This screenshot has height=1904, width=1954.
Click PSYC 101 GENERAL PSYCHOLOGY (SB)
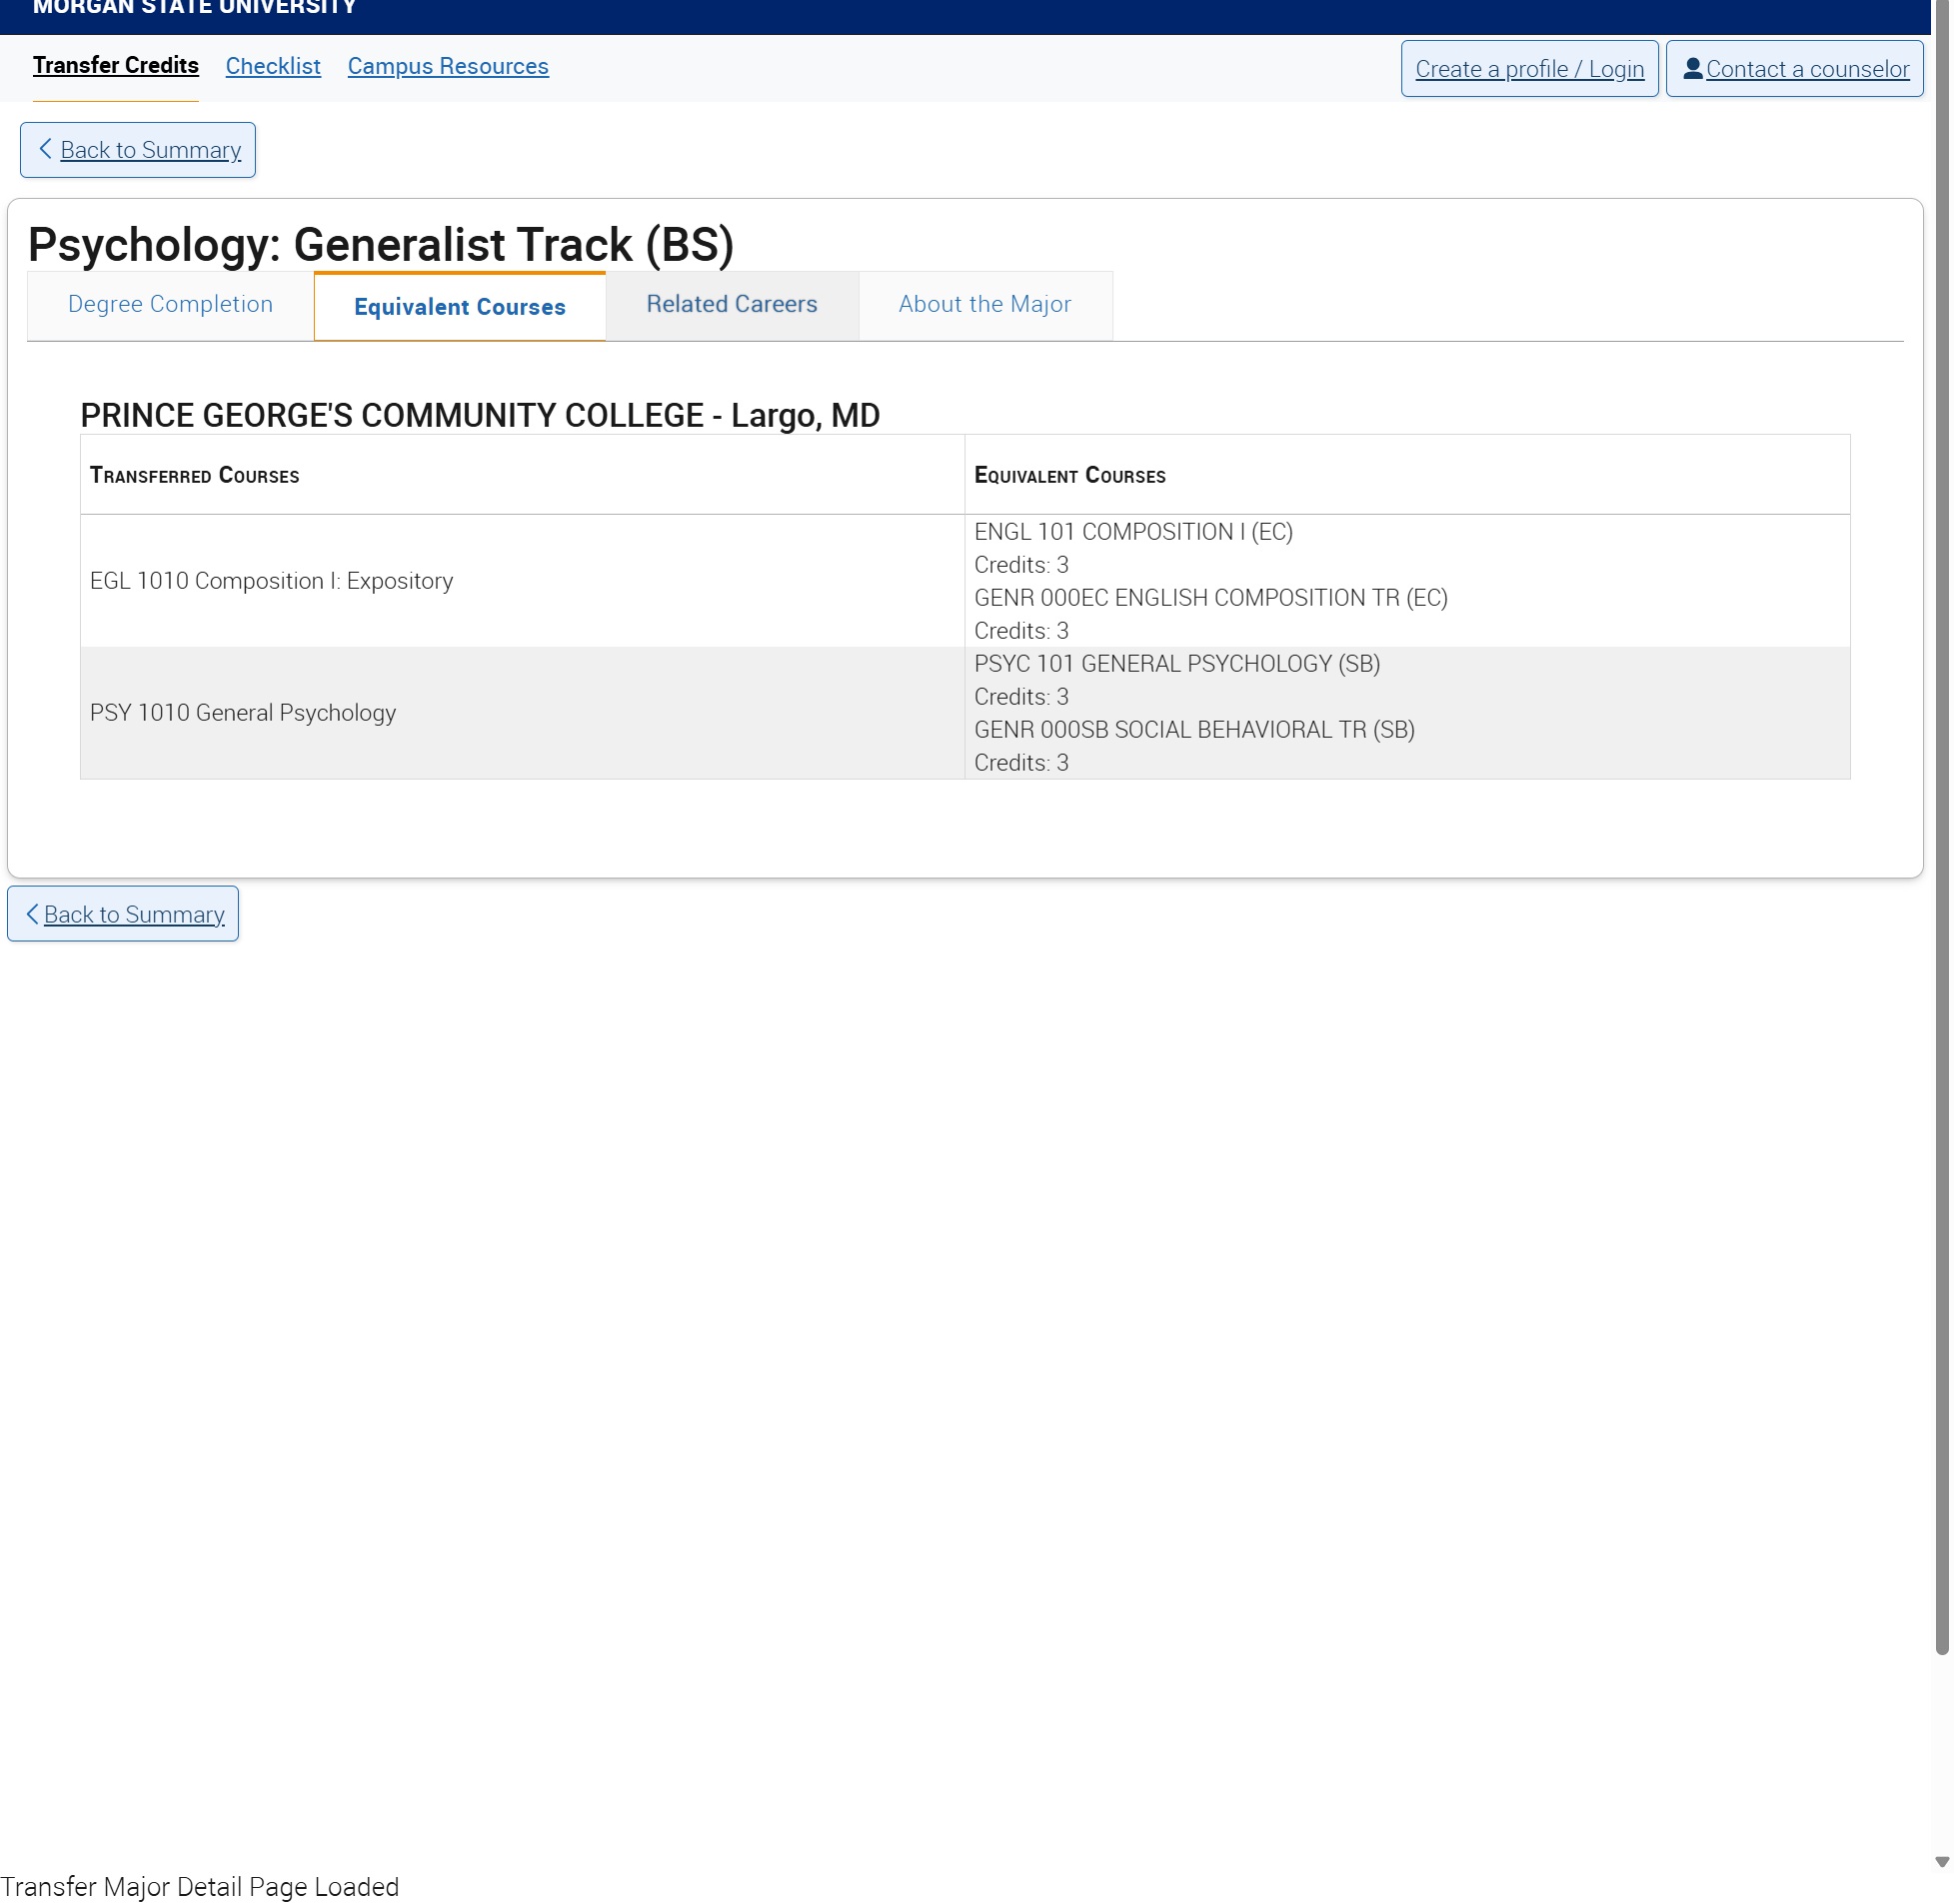click(1177, 664)
